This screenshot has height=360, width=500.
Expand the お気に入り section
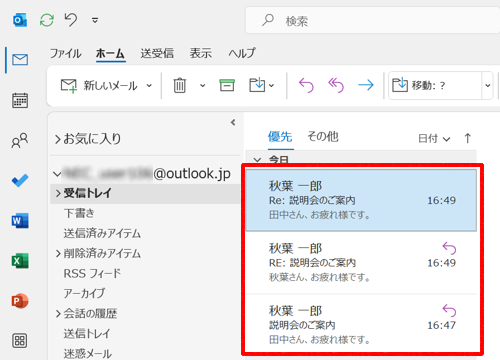[x=58, y=139]
